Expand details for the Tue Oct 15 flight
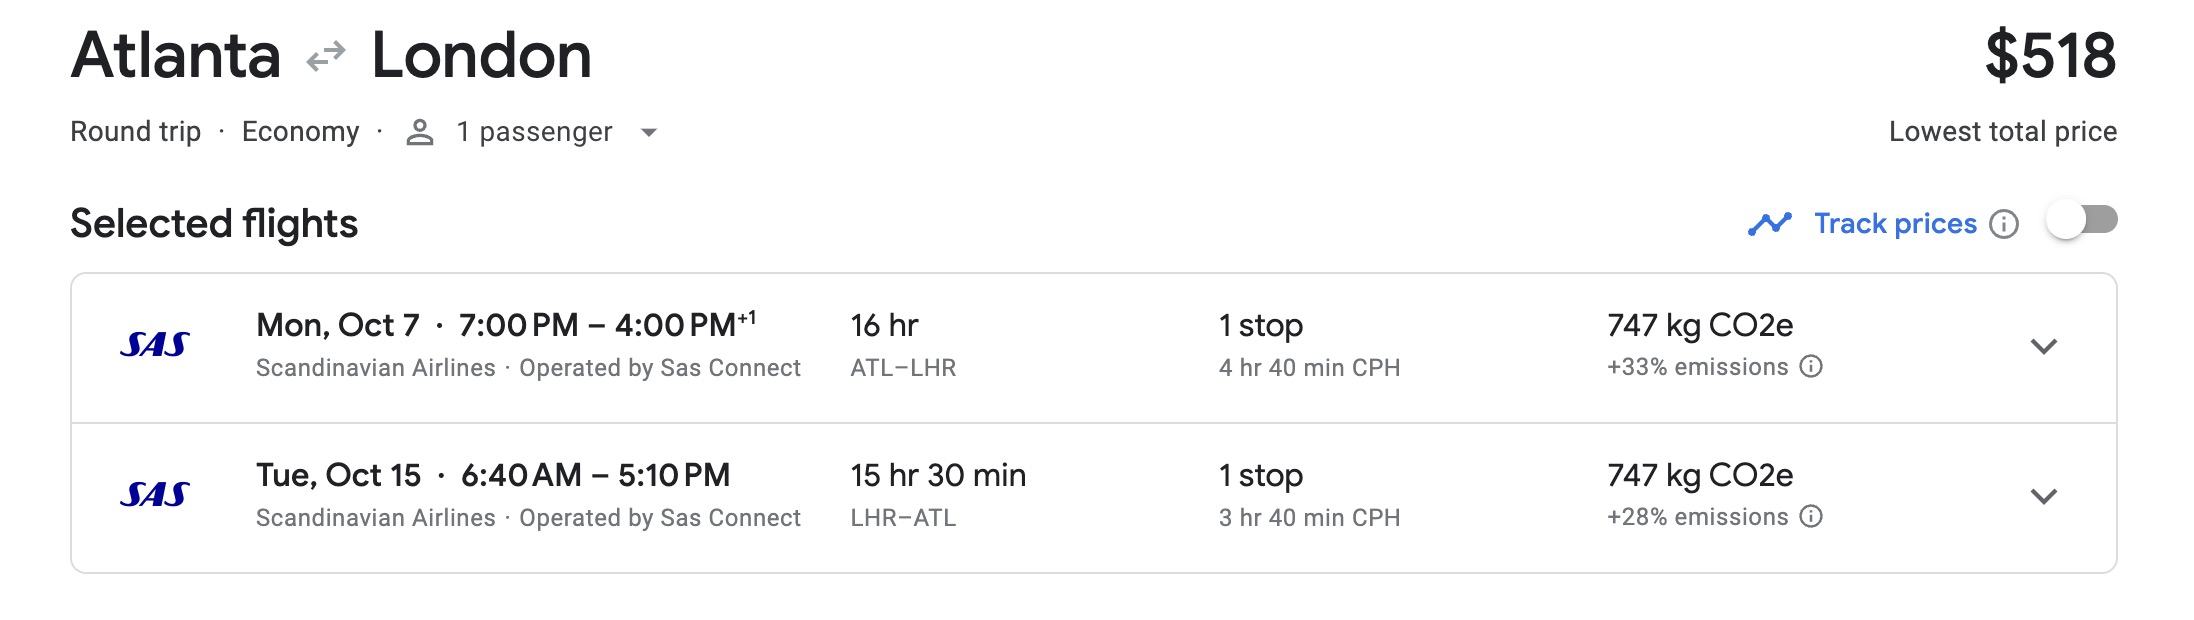Image resolution: width=2194 pixels, height=620 pixels. (x=2045, y=494)
